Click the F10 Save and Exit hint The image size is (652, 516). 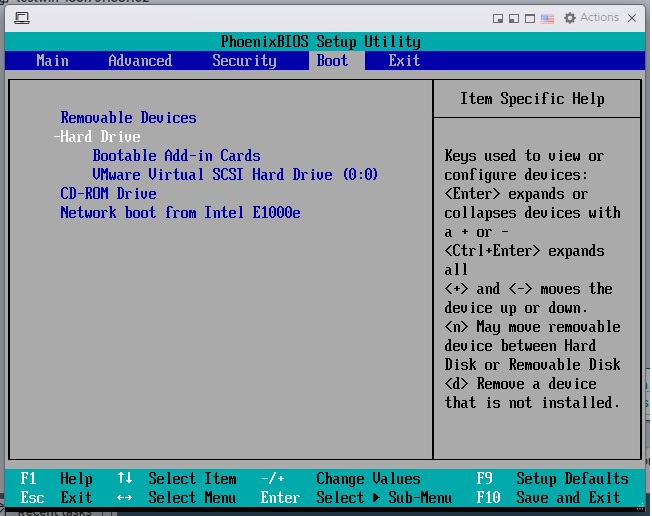[x=548, y=498]
